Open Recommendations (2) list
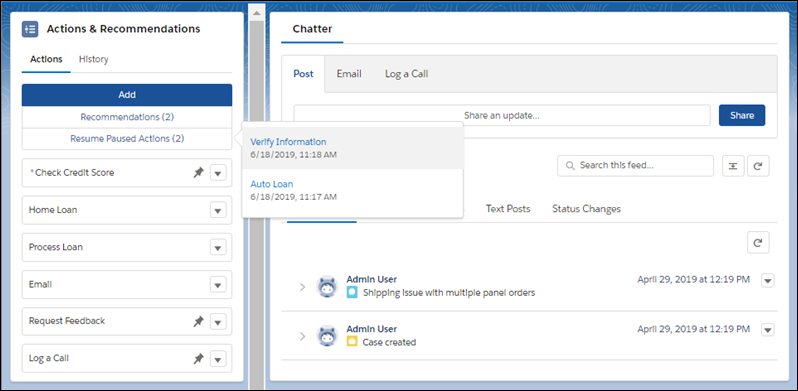Viewport: 798px width, 391px height. [127, 117]
